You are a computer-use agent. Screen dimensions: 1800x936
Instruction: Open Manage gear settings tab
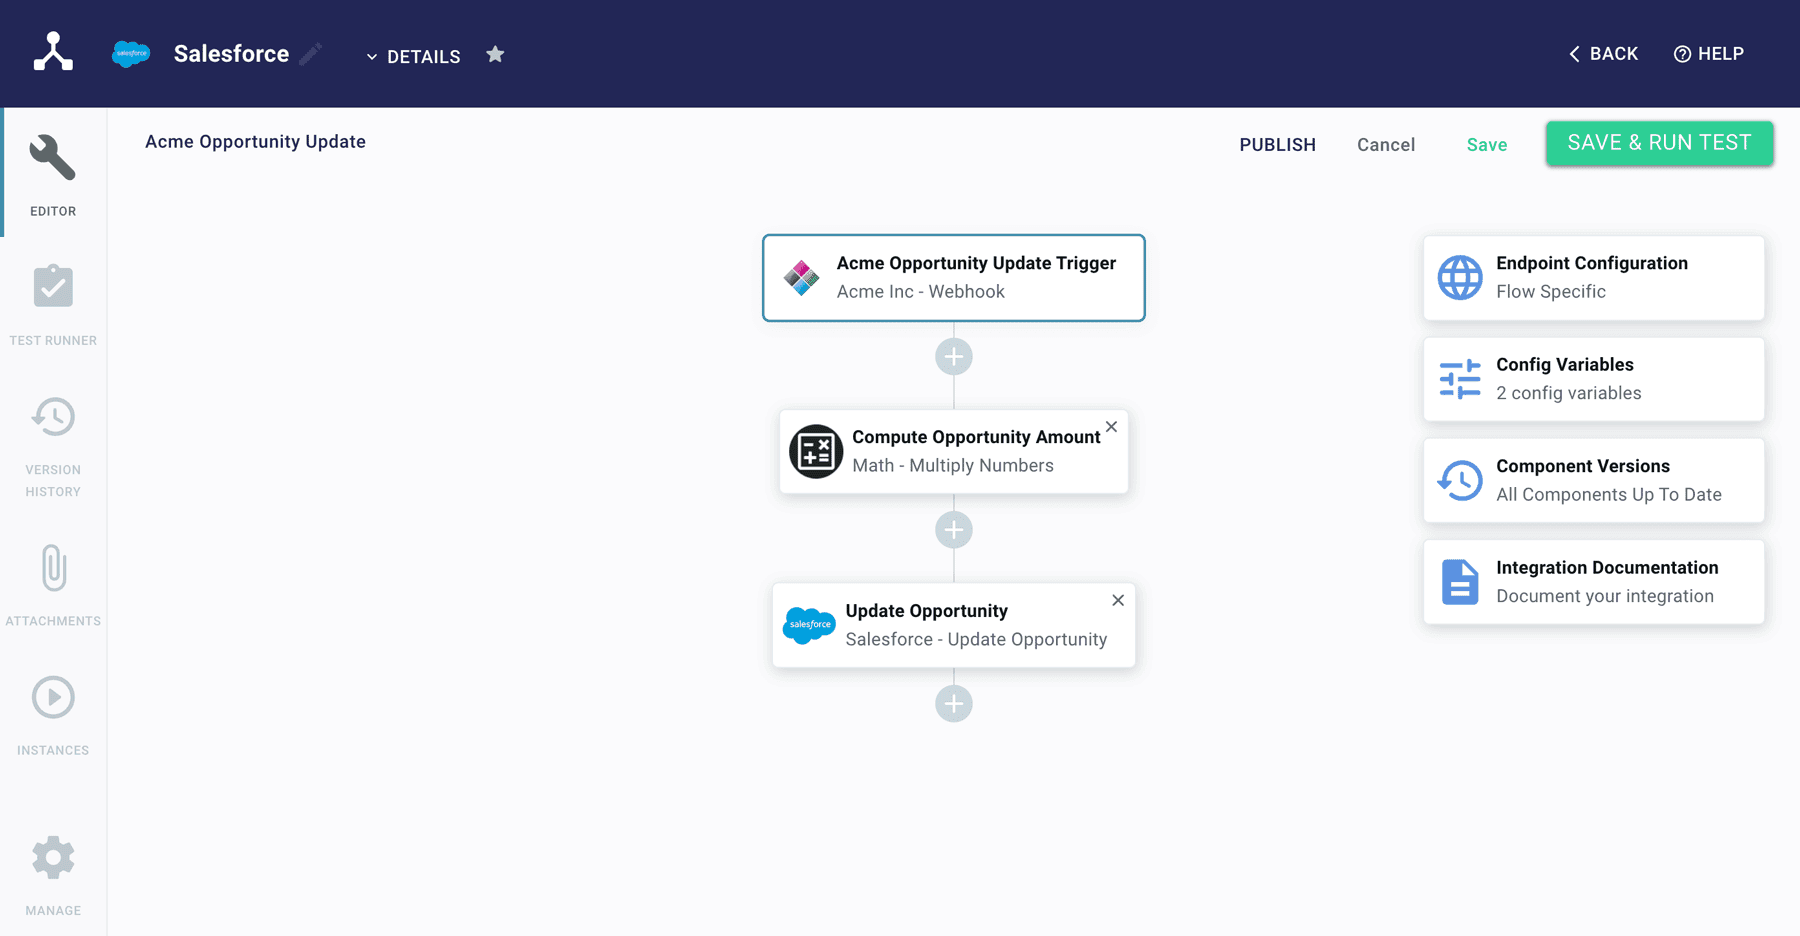[53, 876]
